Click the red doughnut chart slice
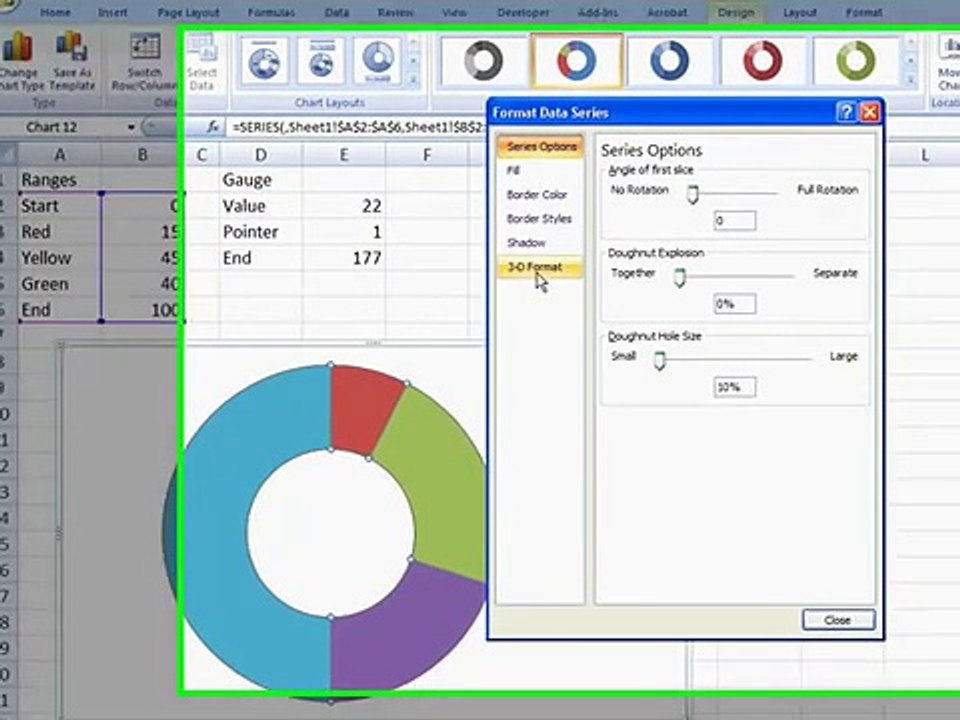 coord(360,409)
